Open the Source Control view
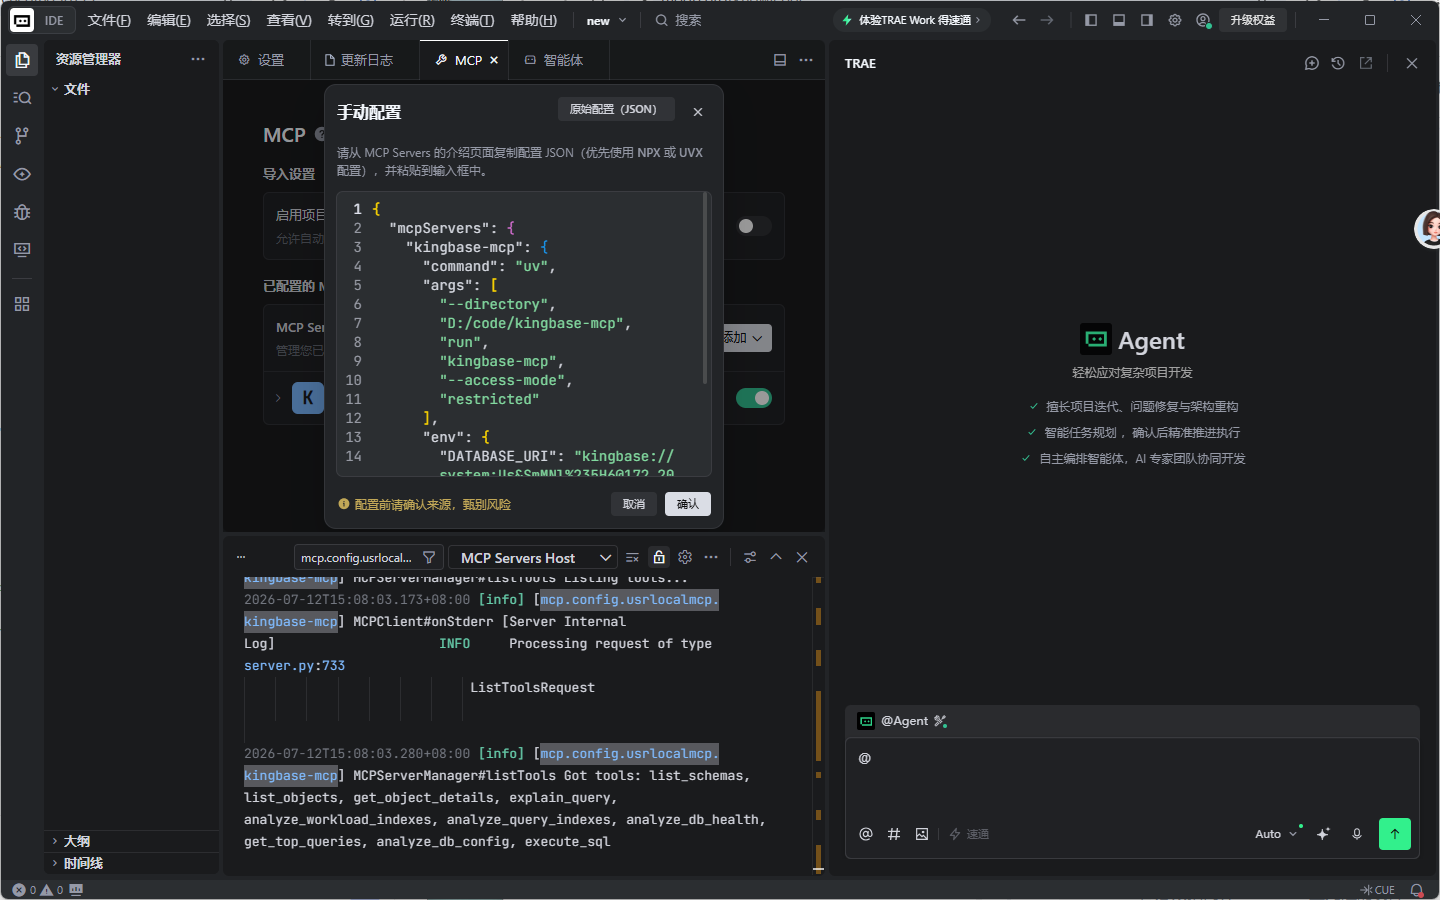 click(x=22, y=136)
